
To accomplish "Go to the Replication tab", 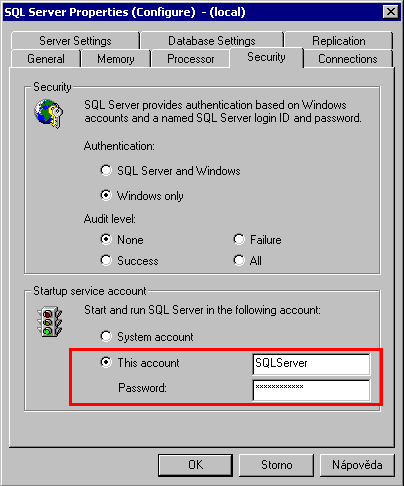I will 339,41.
